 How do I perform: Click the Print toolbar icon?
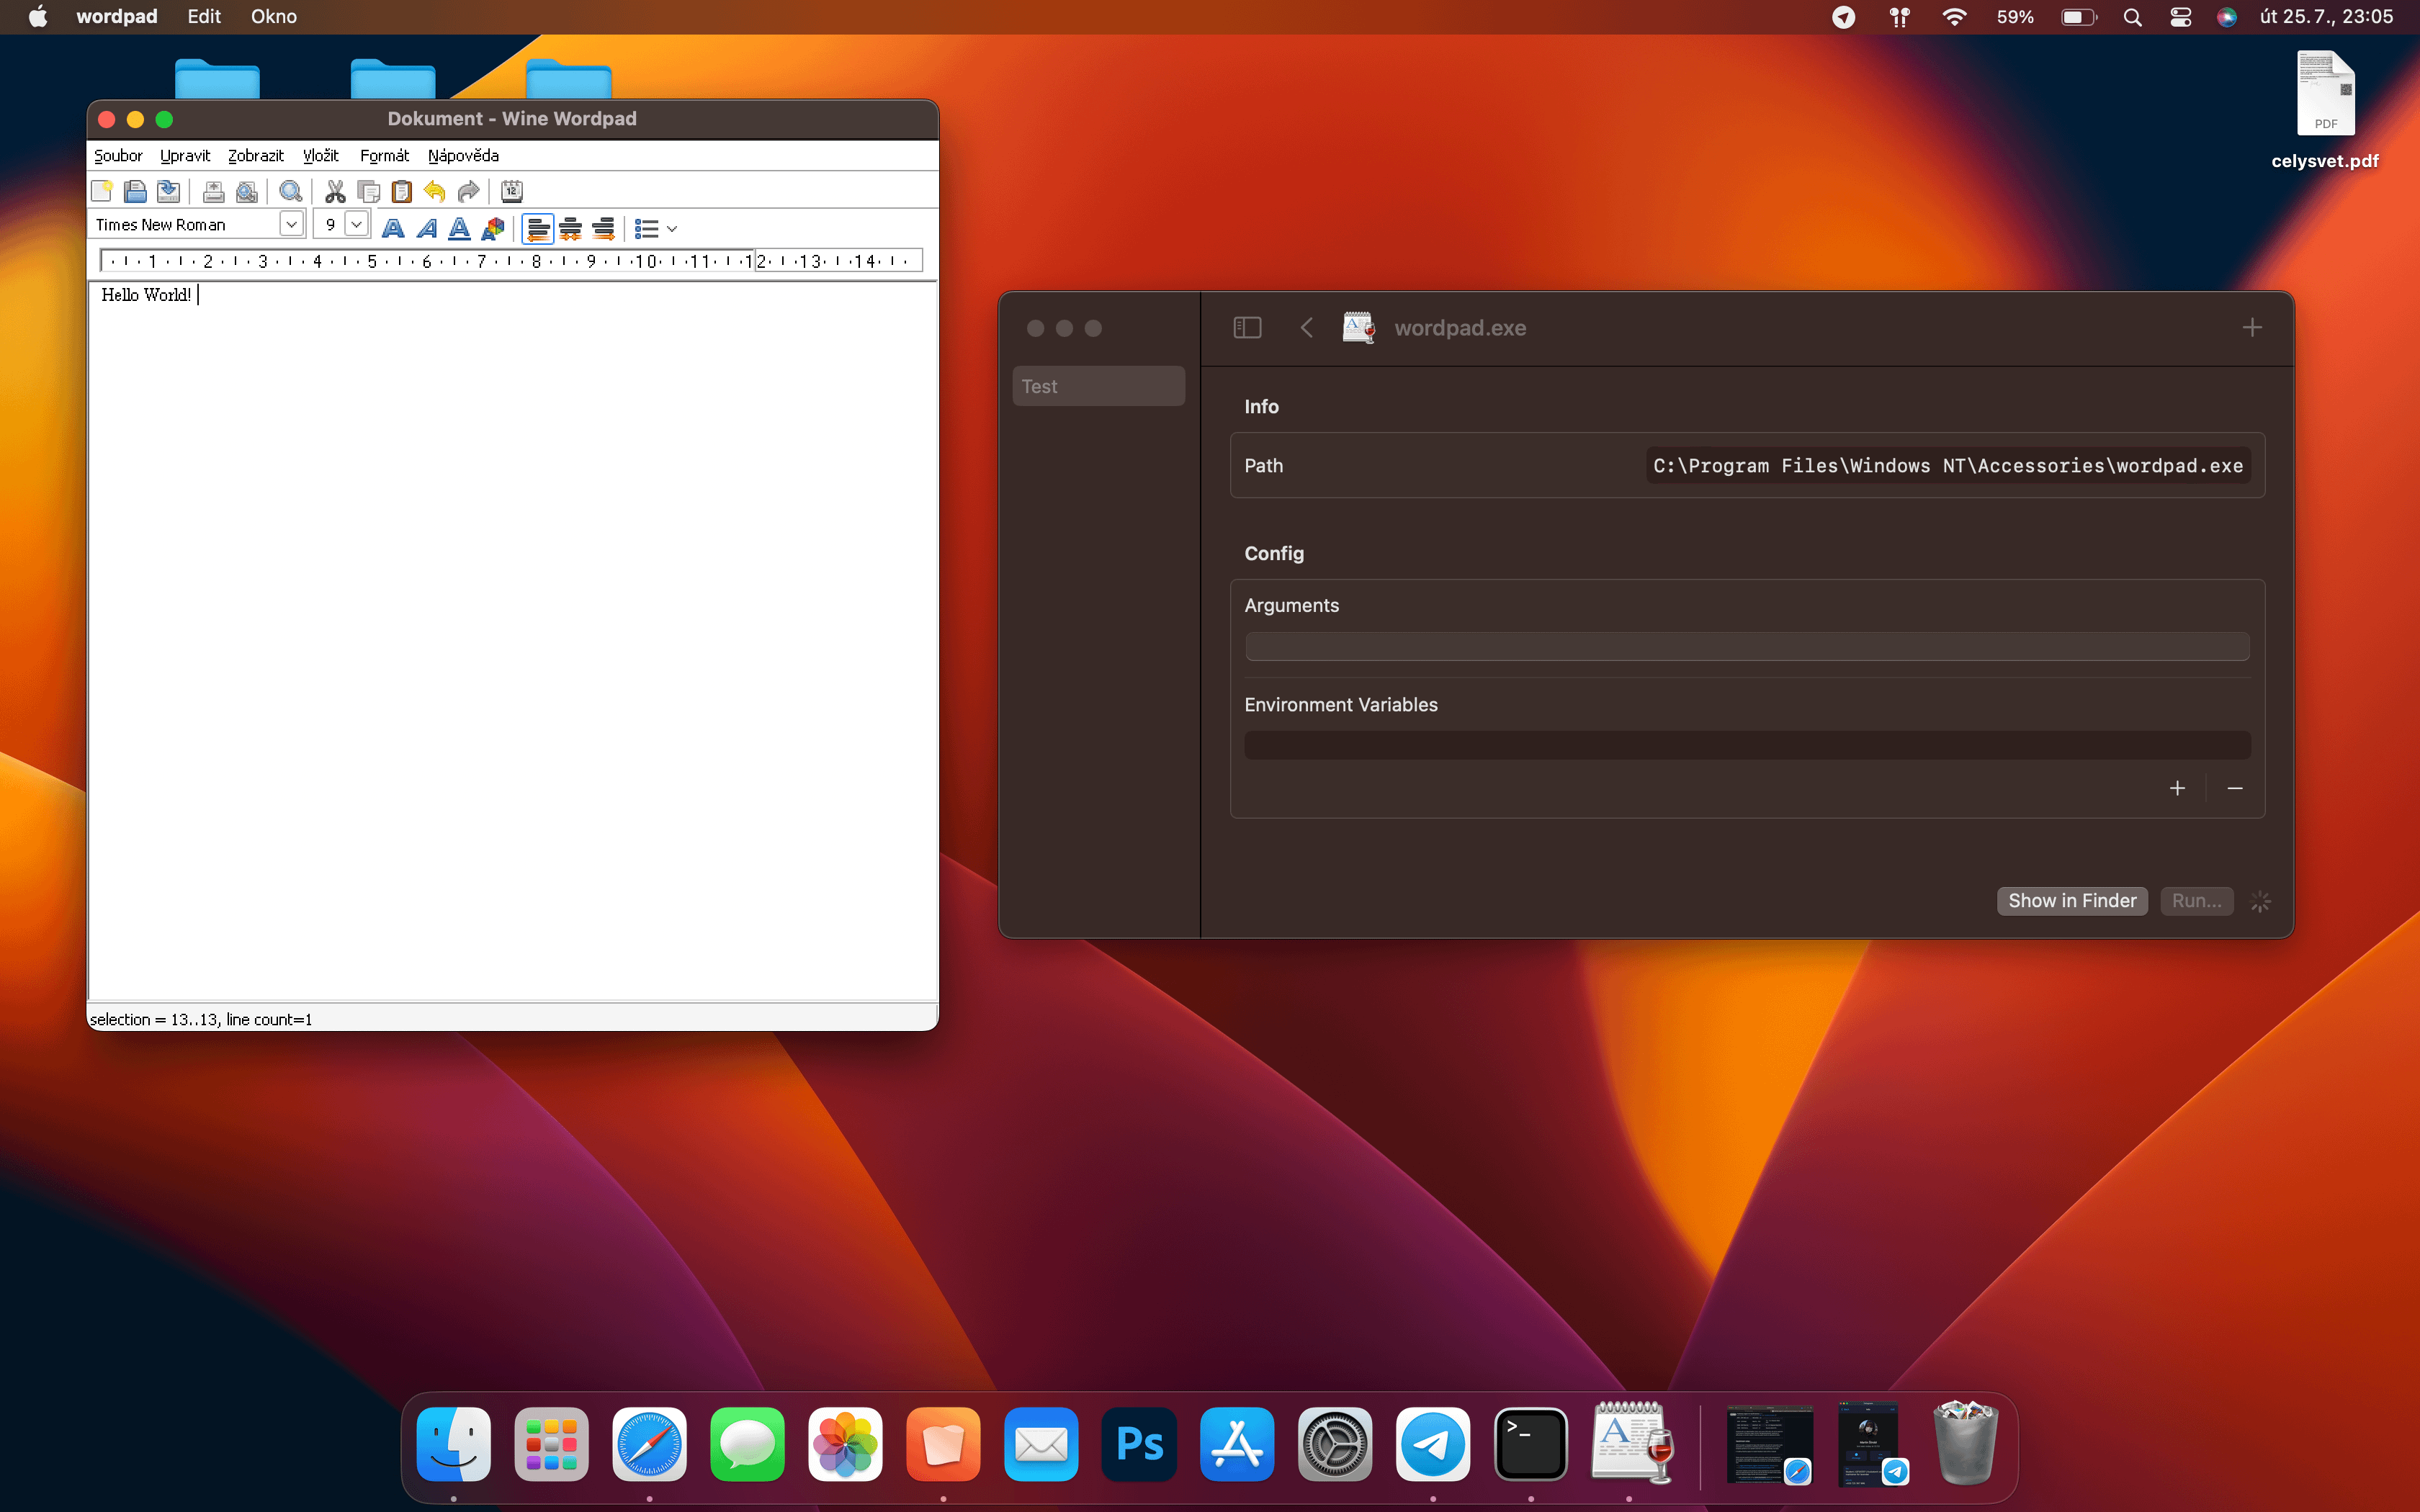(x=213, y=191)
